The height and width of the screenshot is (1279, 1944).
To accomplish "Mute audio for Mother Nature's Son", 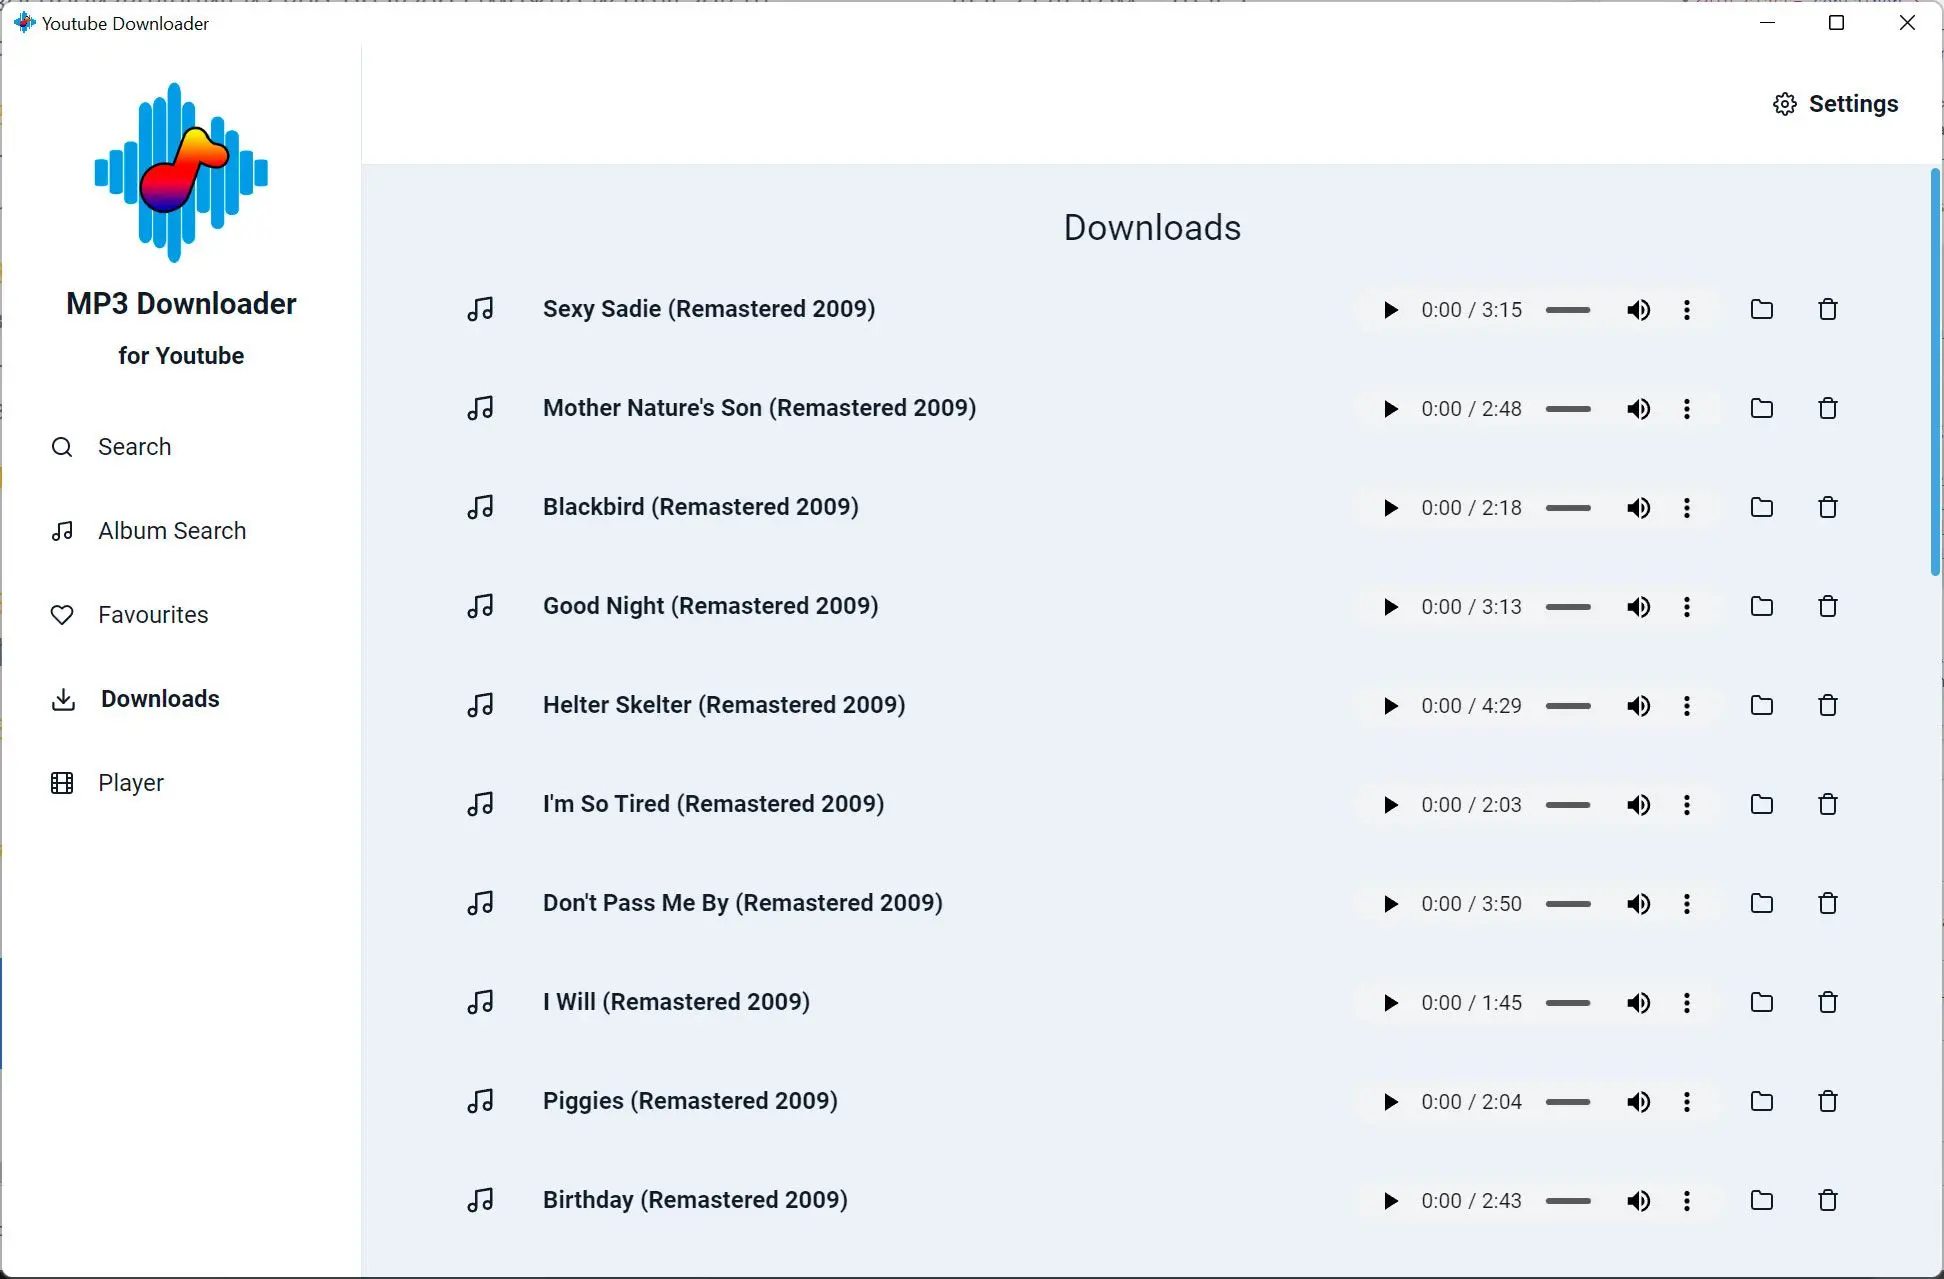I will (1639, 408).
